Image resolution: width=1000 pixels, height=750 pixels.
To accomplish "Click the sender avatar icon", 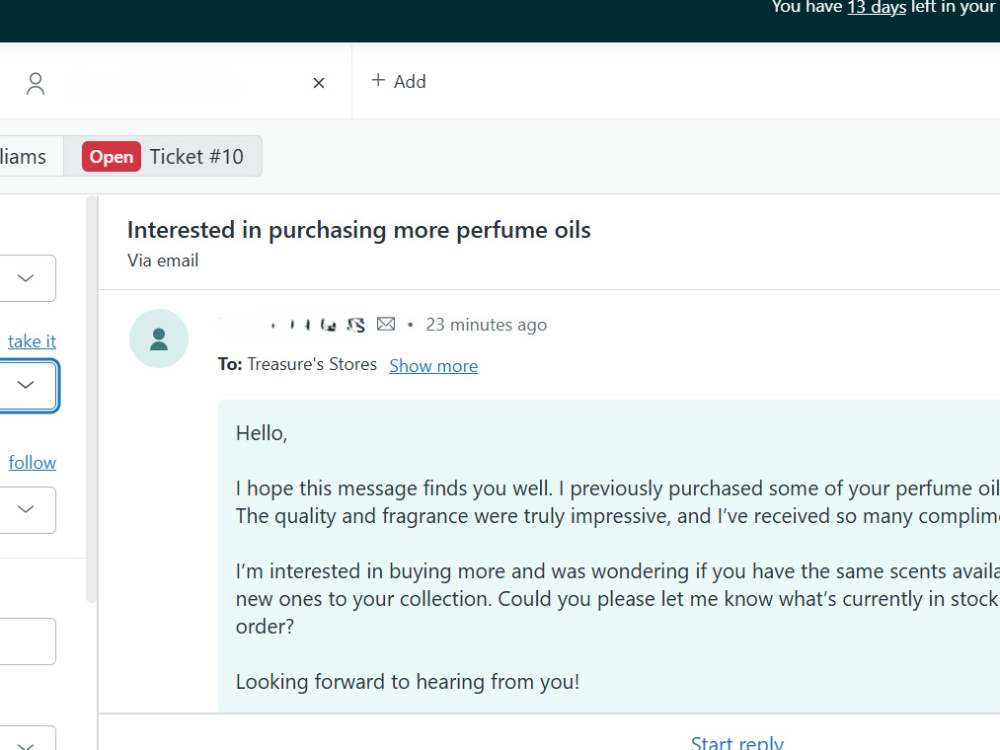I will 159,339.
